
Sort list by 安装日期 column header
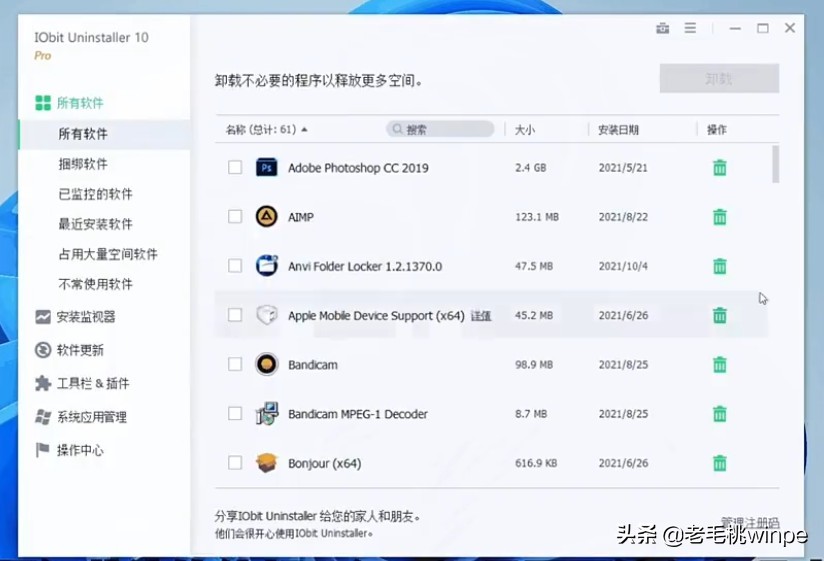click(619, 130)
